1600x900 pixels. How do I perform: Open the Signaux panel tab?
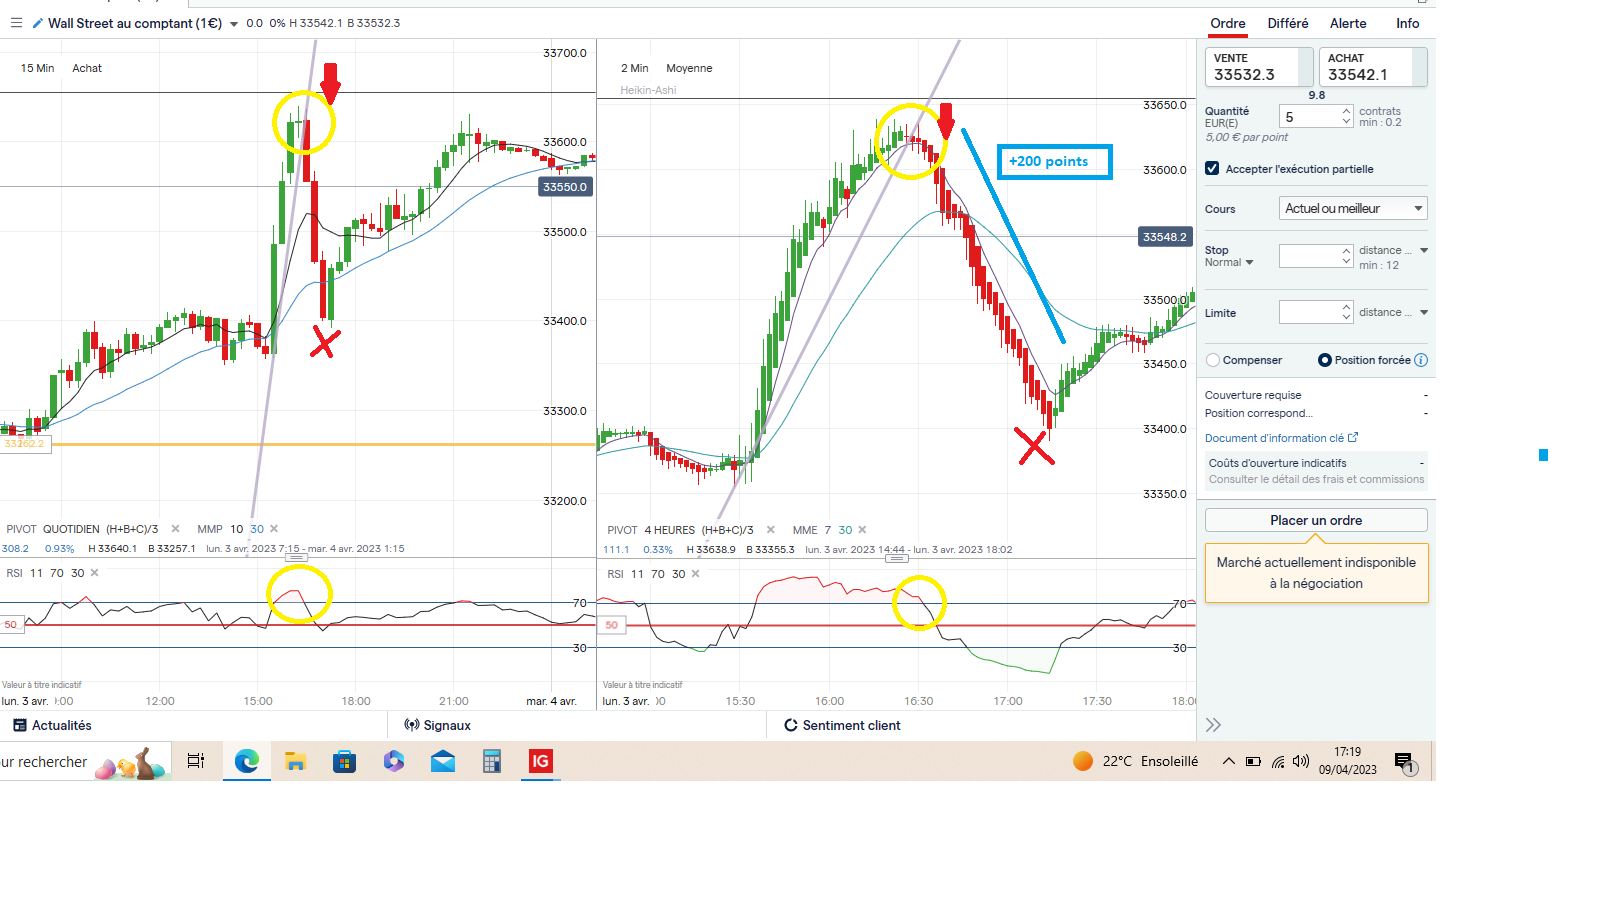tap(437, 725)
